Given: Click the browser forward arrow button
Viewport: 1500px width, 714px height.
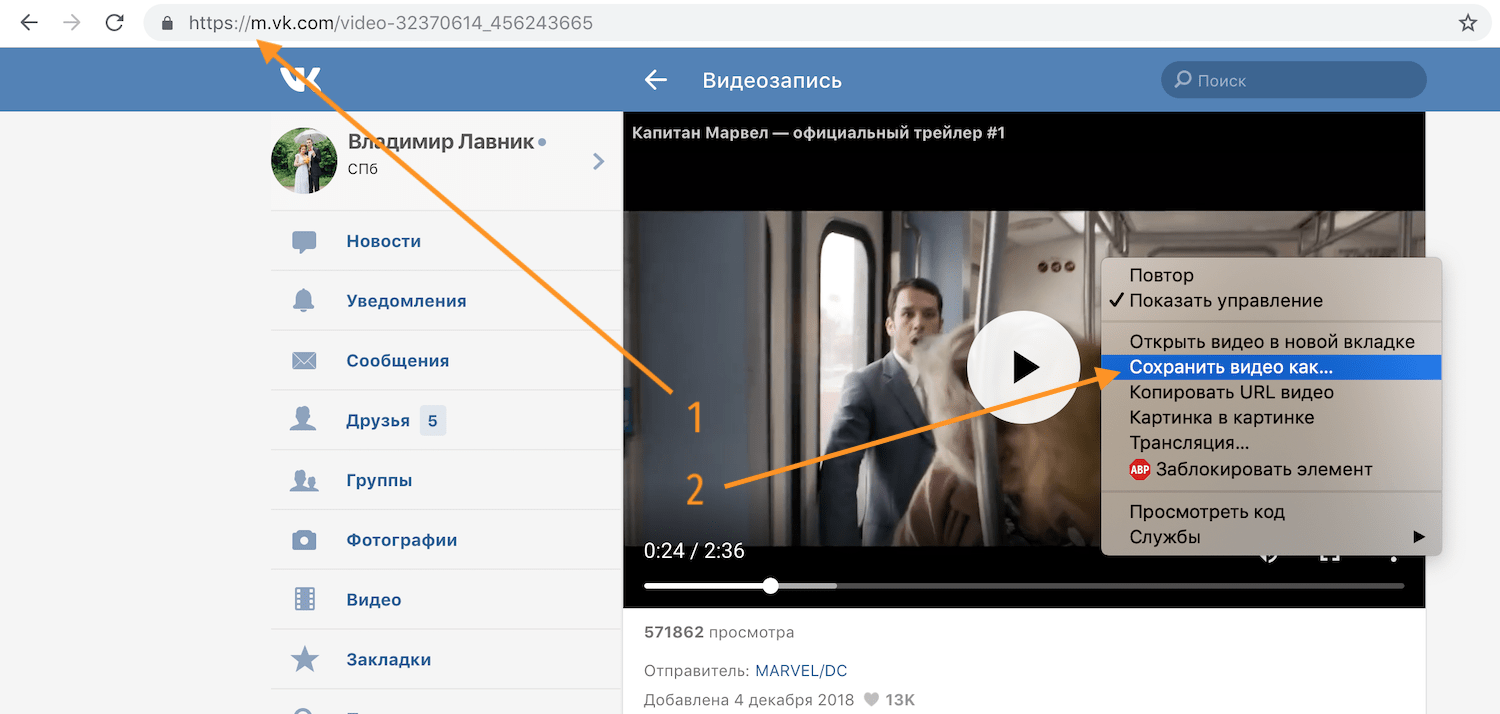Looking at the screenshot, I should 71,22.
